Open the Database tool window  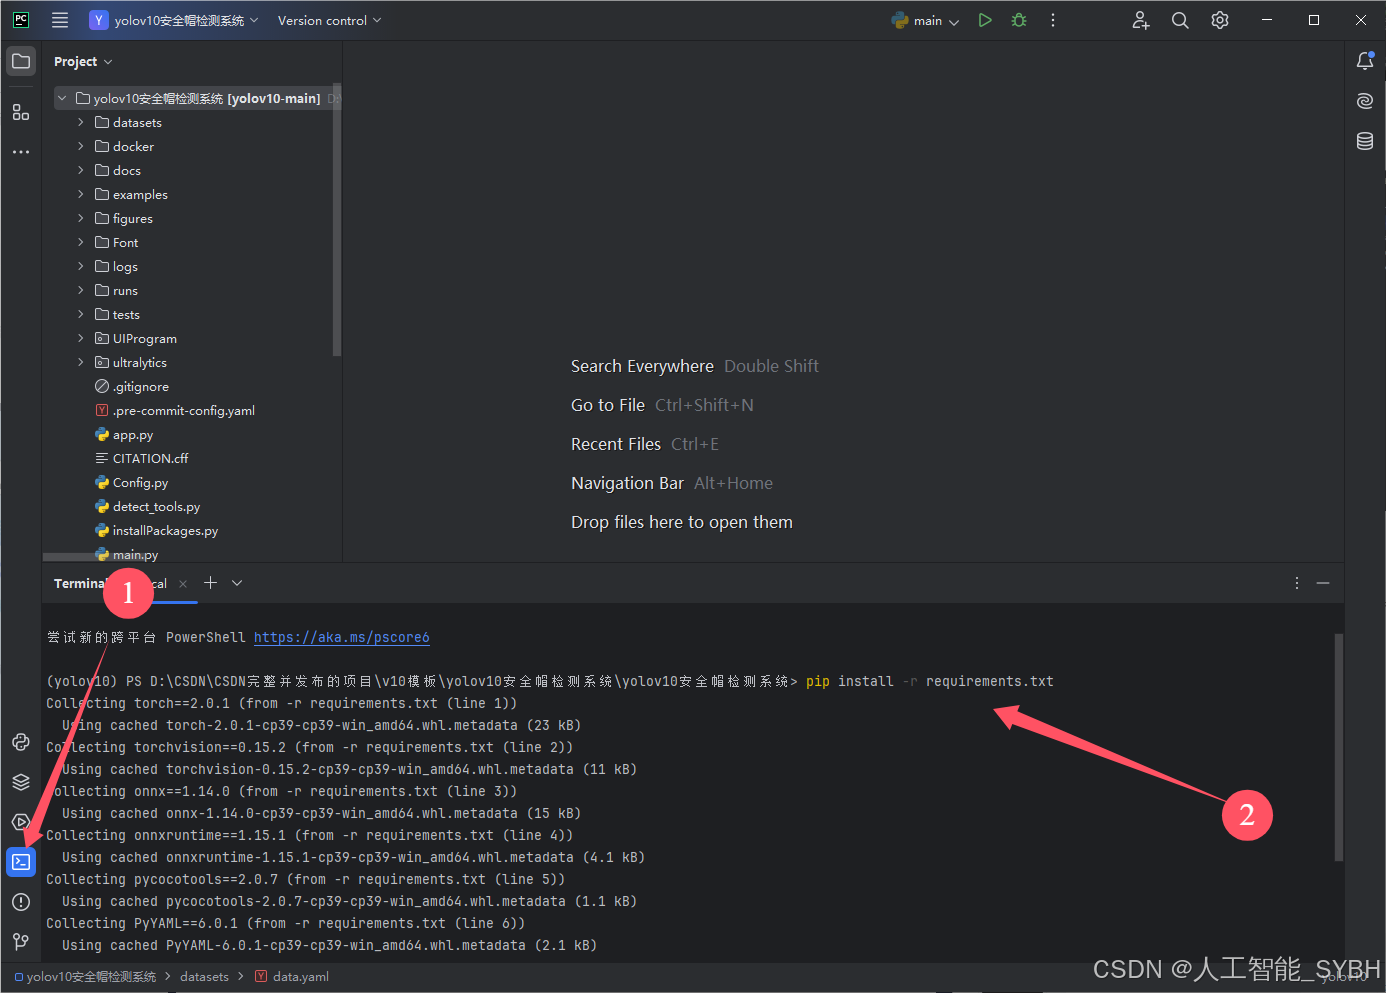(x=1365, y=141)
